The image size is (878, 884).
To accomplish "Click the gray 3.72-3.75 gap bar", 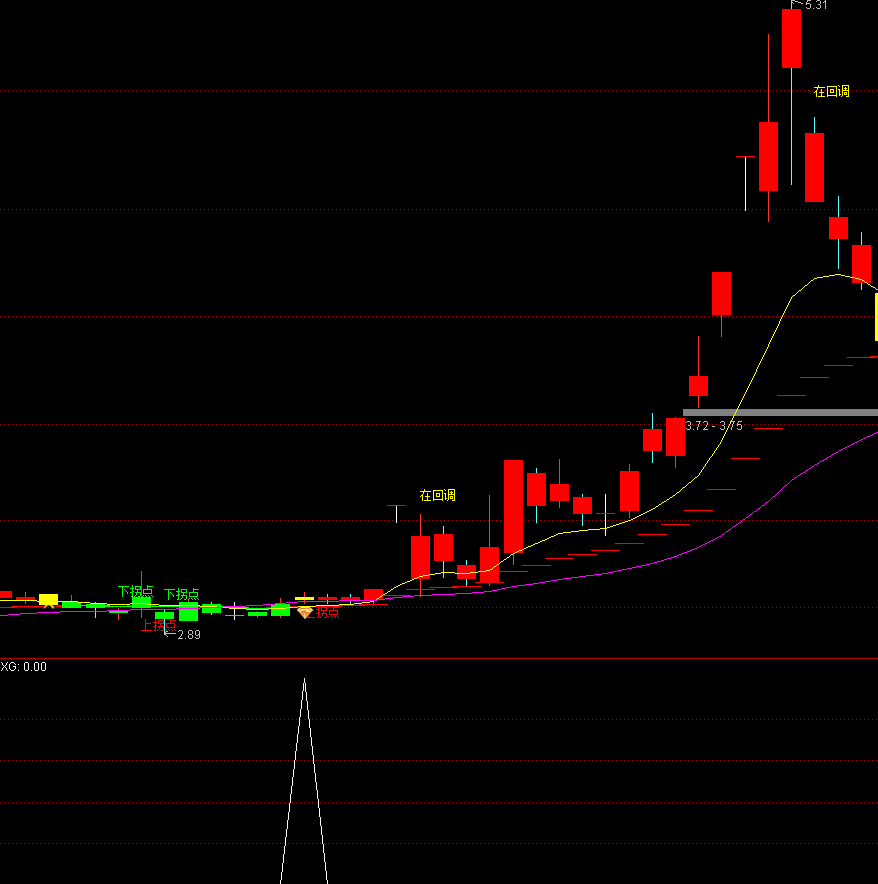I will pos(780,412).
